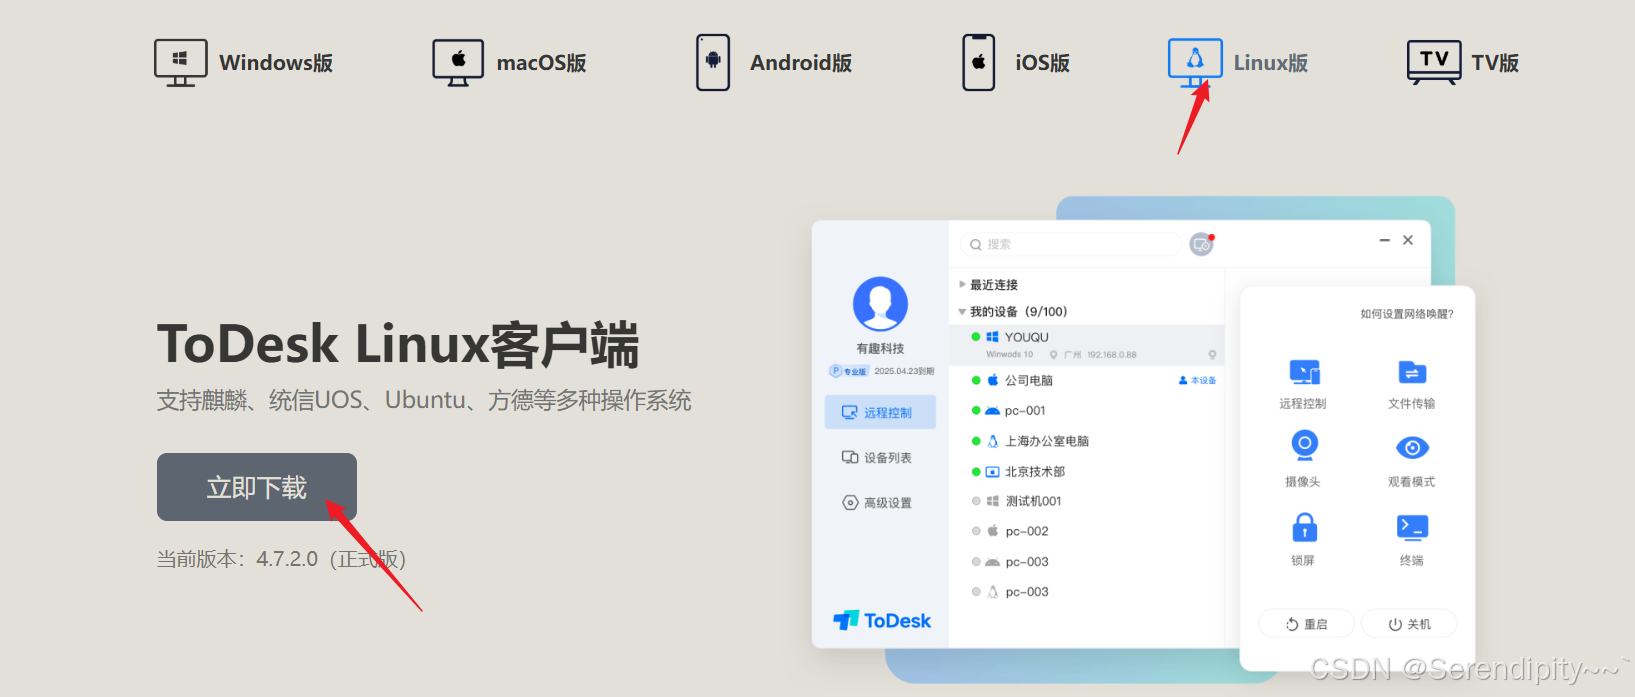Click the 终端 terminal icon

pos(1412,527)
